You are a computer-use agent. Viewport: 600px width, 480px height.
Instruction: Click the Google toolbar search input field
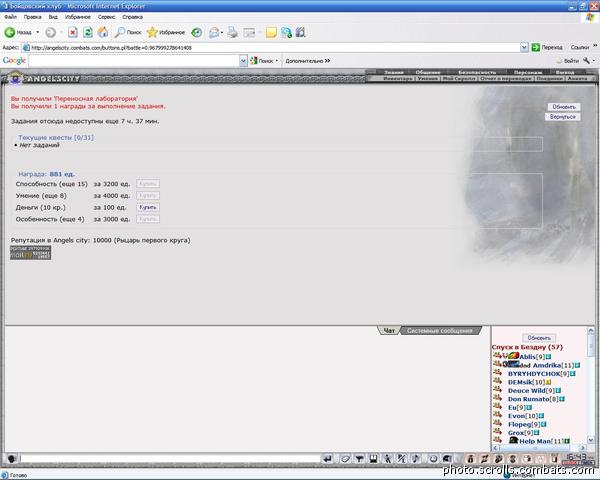click(134, 61)
